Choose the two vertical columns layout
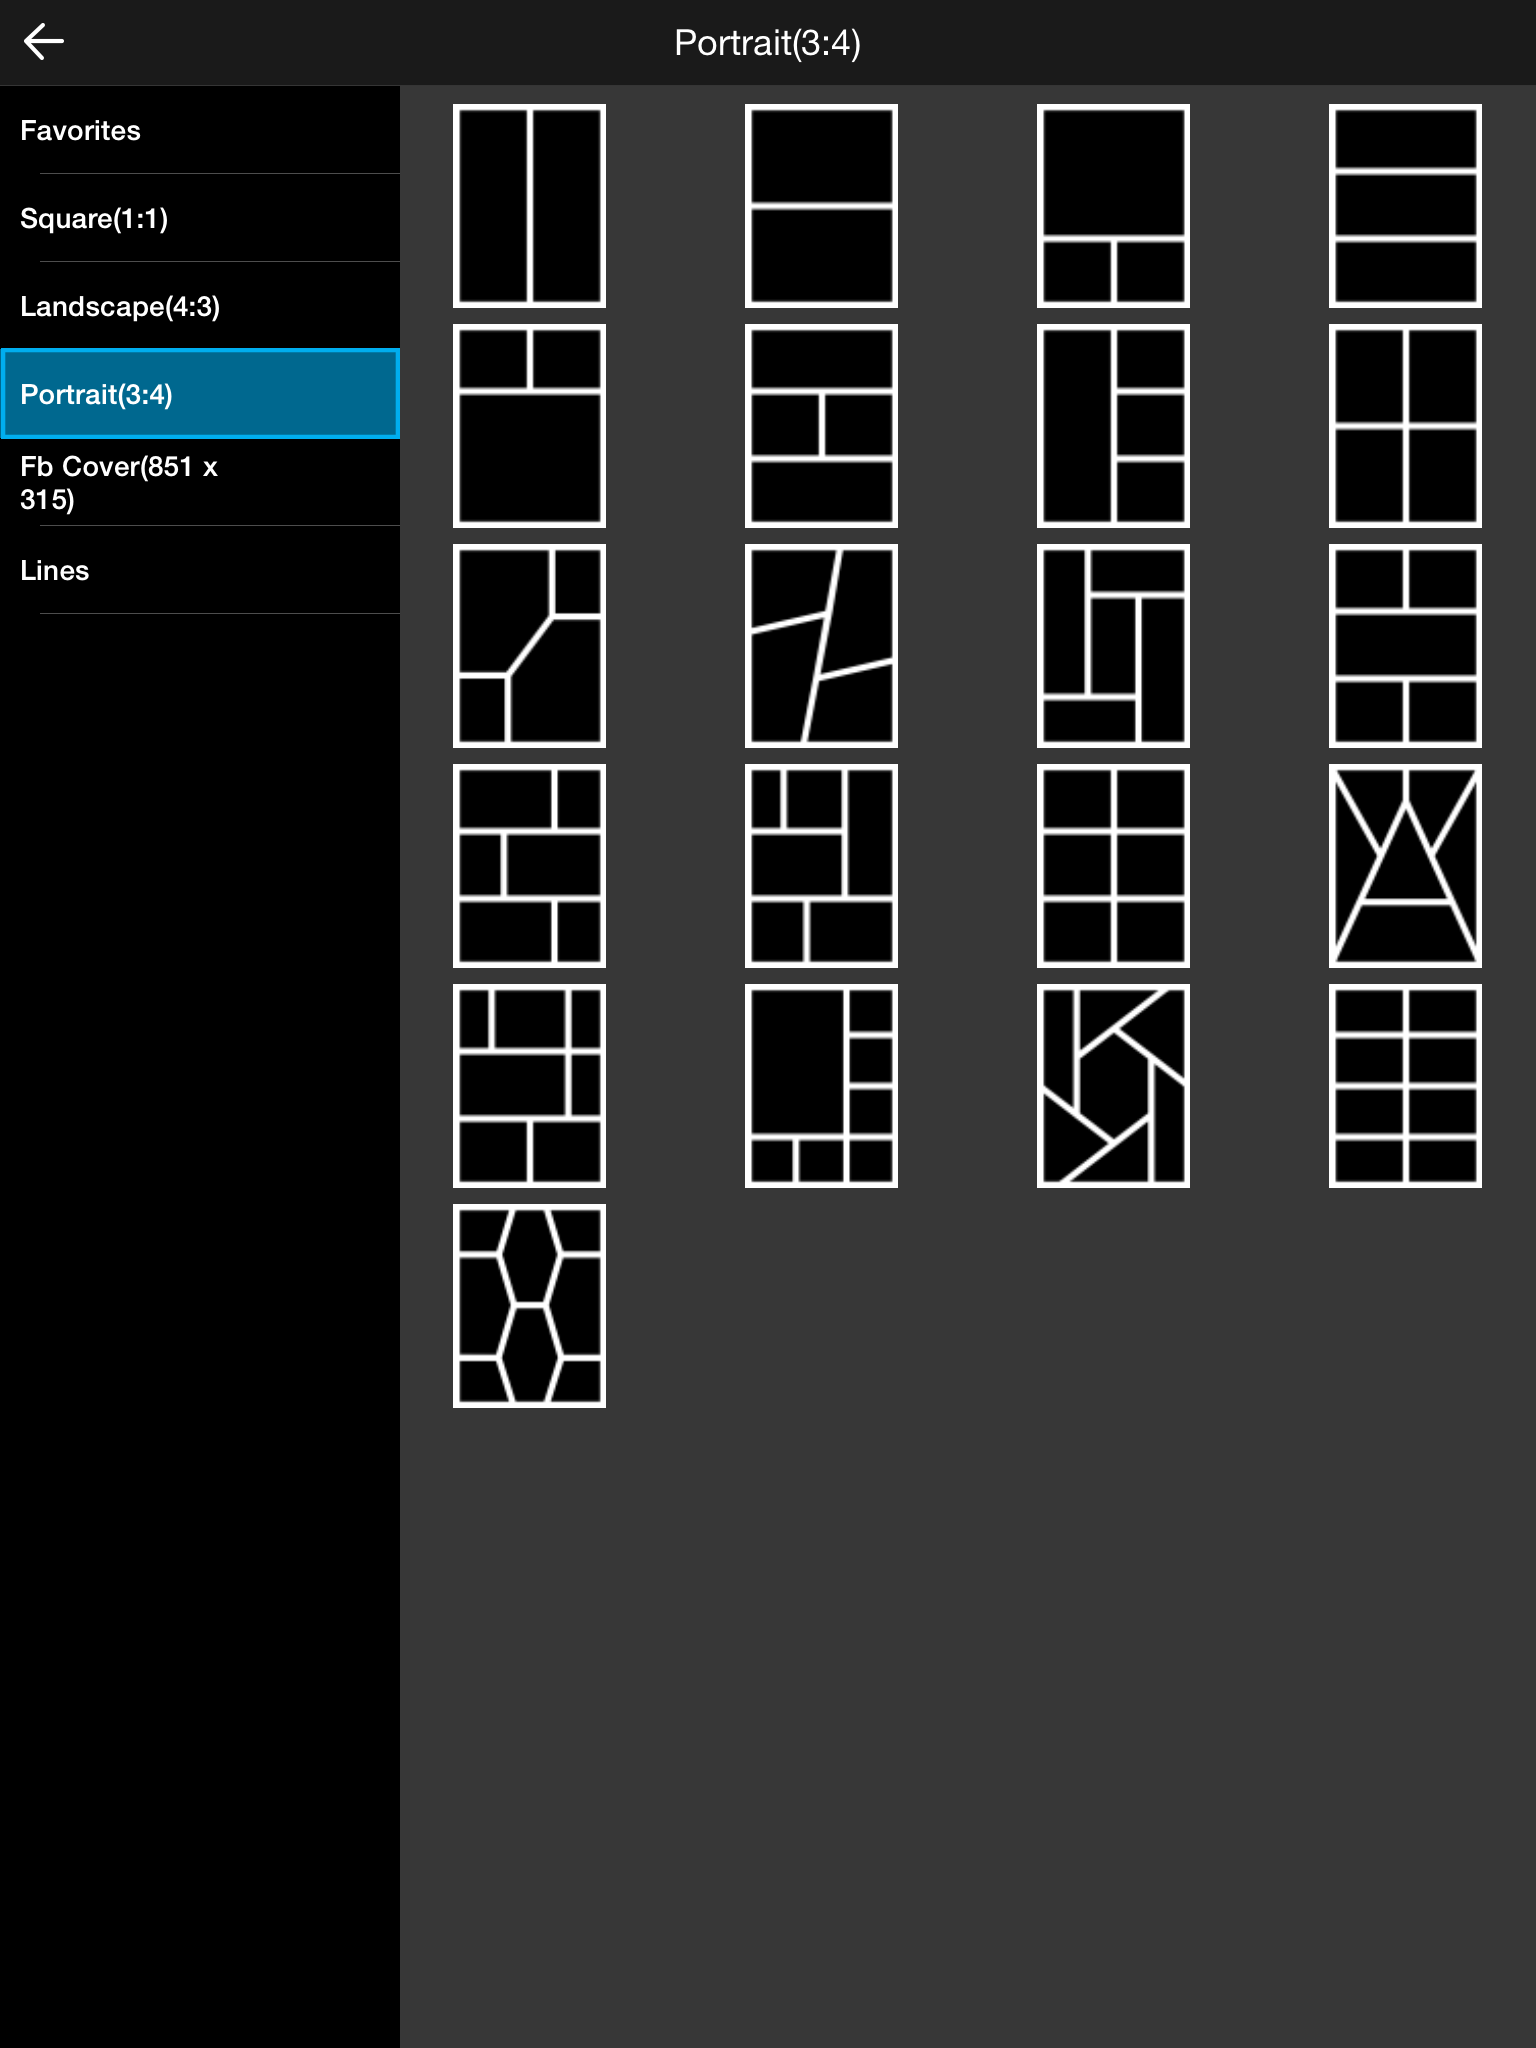Screen dimensions: 1536x2048 pos(529,206)
